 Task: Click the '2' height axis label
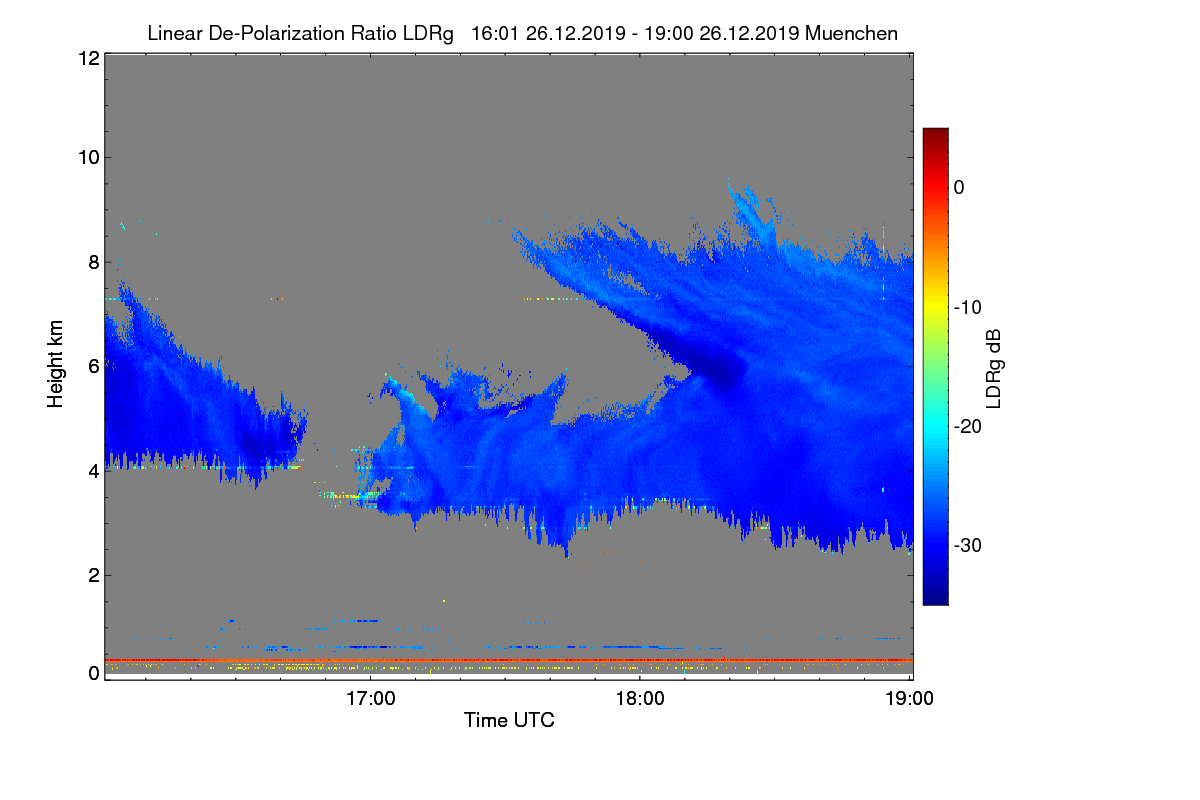(x=93, y=575)
